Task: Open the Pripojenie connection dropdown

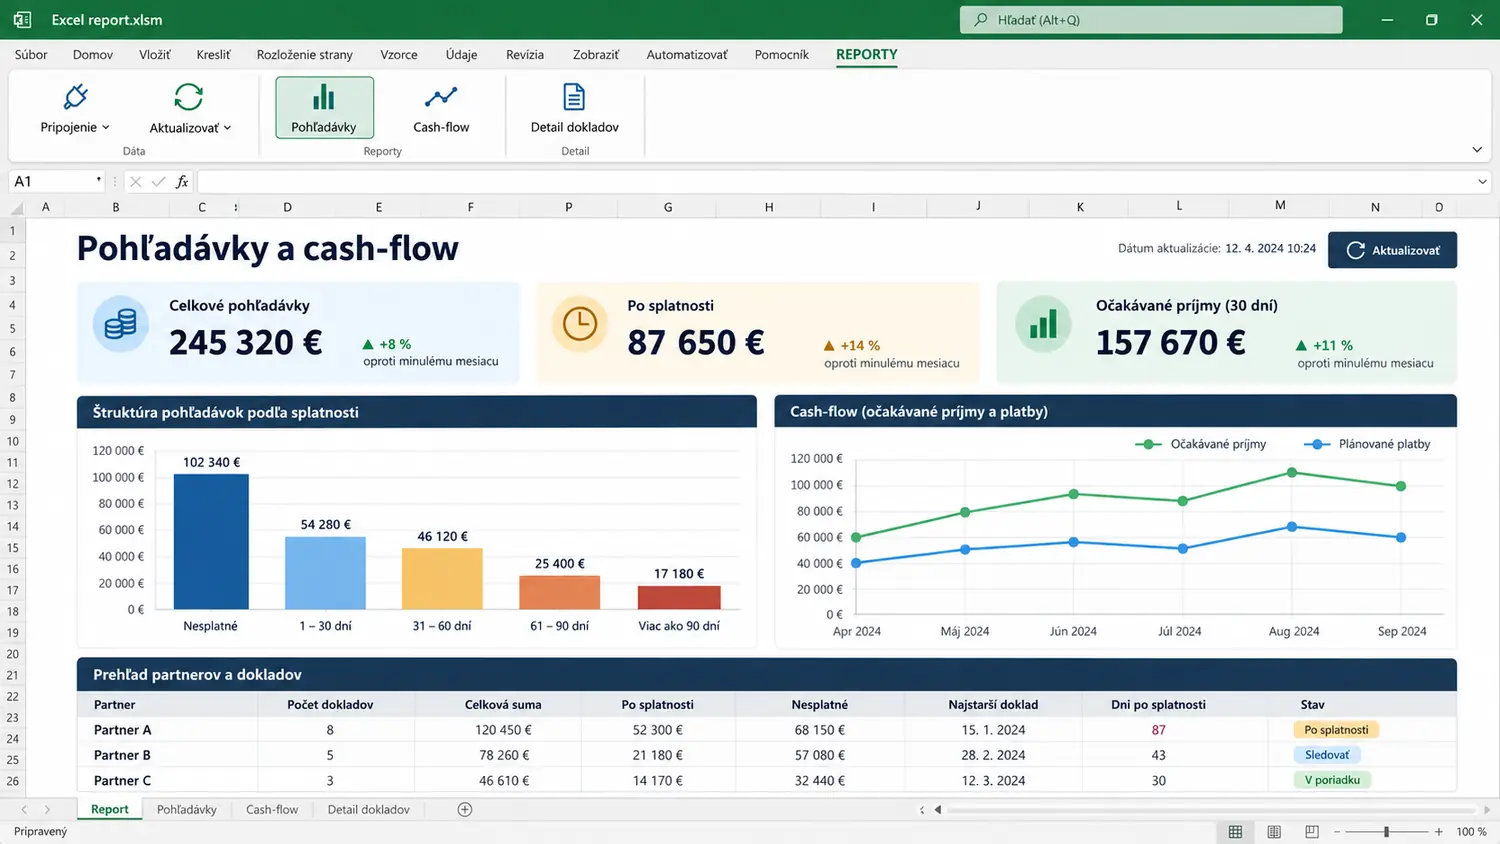Action: 75,108
